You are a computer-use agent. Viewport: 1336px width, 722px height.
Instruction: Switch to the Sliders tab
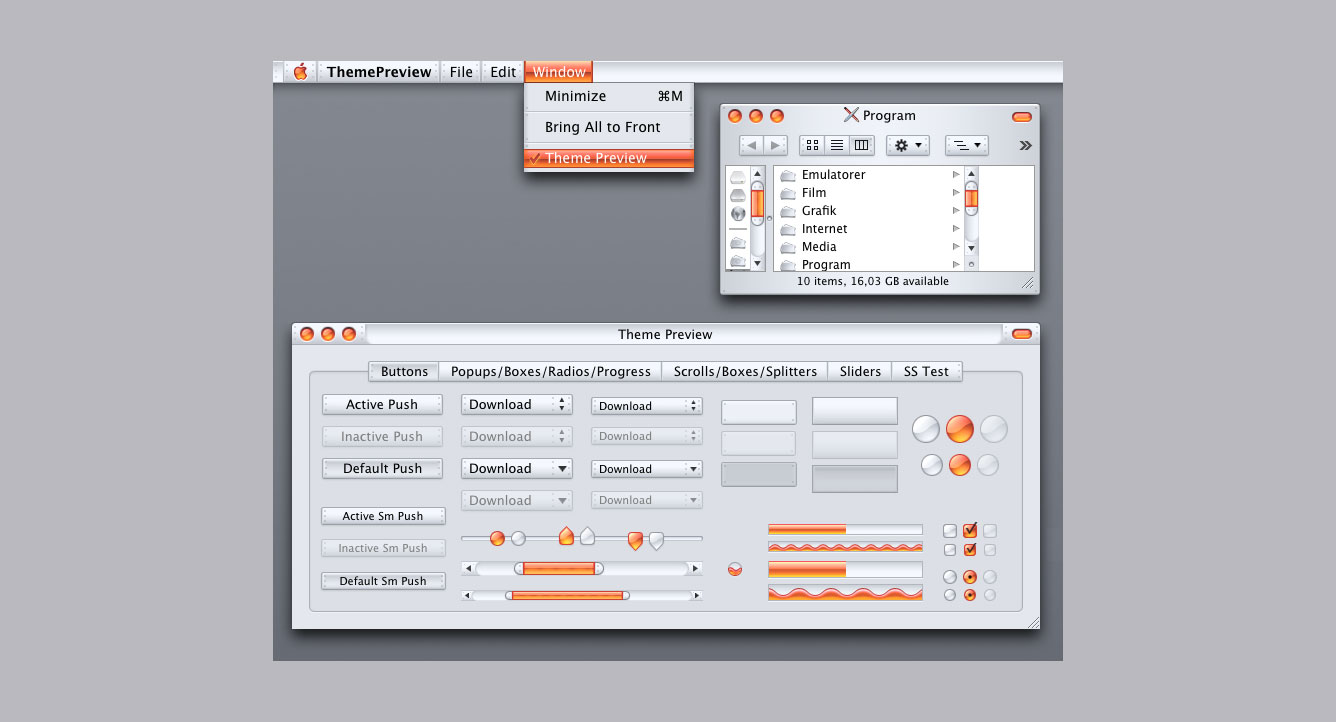point(860,371)
